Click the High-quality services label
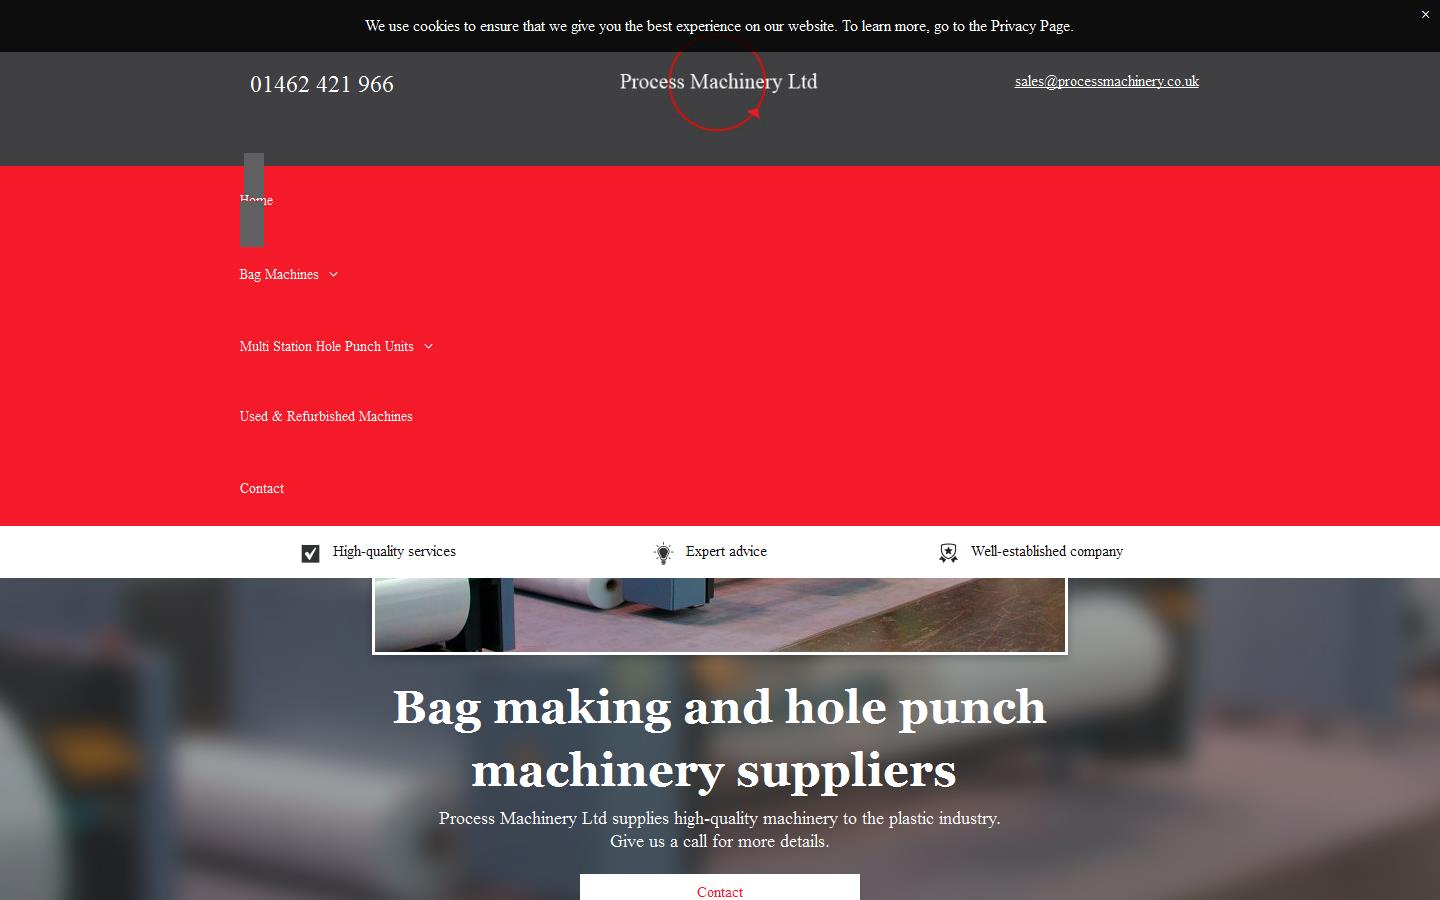This screenshot has width=1440, height=900. point(394,551)
